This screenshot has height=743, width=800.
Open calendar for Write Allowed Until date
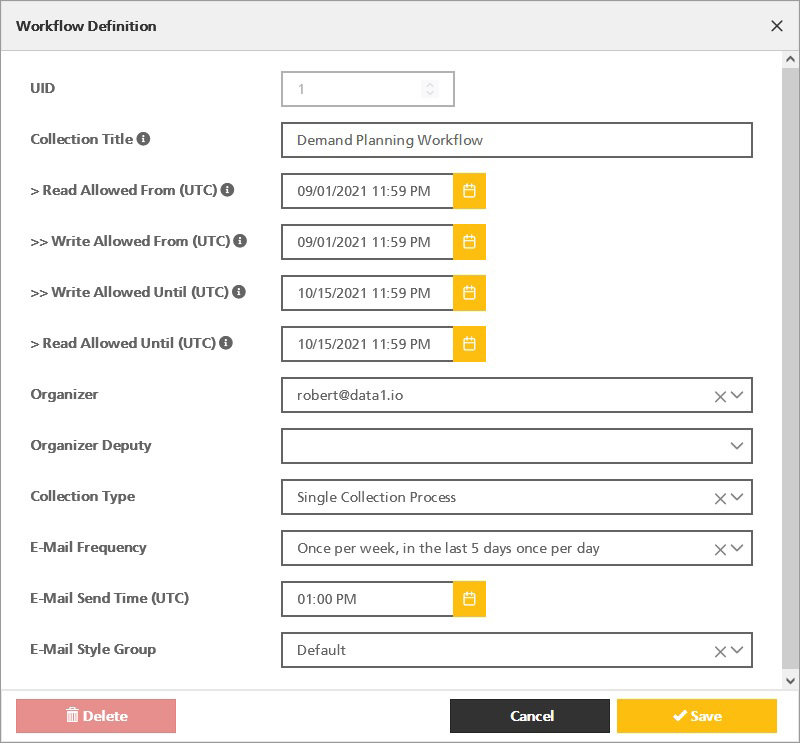point(469,293)
